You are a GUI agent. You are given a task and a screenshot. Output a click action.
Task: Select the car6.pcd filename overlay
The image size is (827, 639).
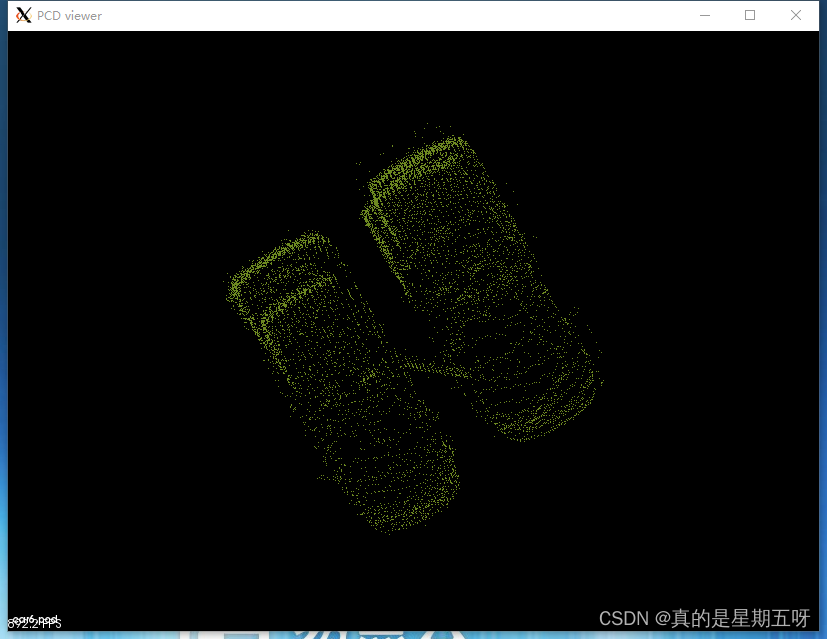(x=35, y=619)
